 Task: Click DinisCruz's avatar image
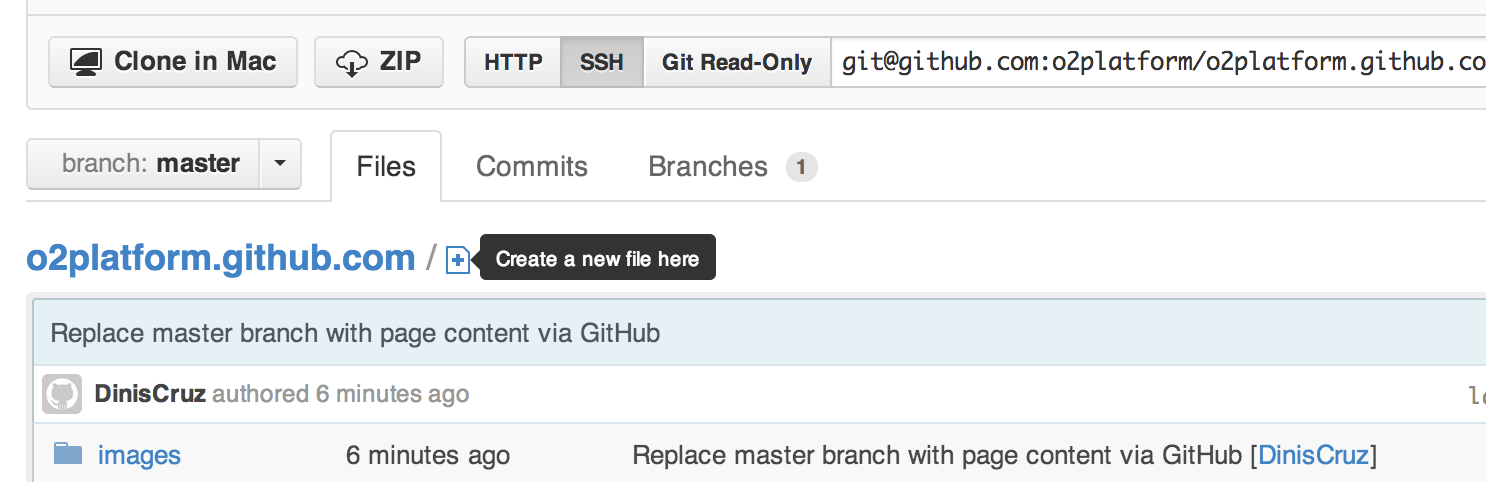pyautogui.click(x=62, y=394)
